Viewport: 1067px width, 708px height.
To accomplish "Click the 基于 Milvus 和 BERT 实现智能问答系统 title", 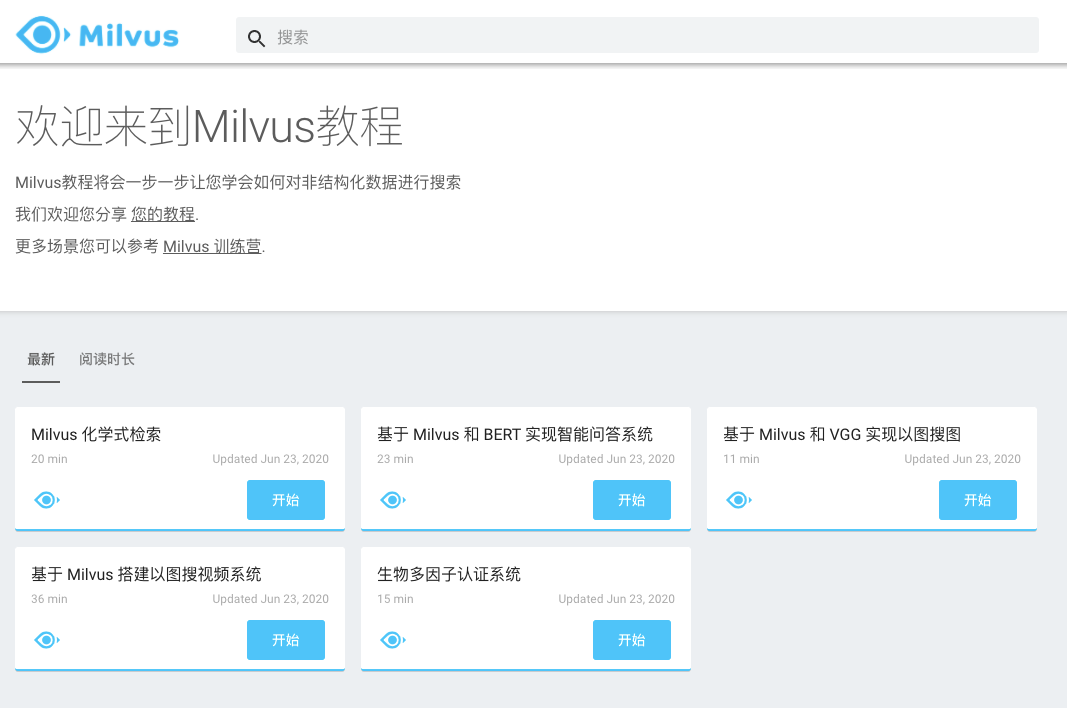I will point(516,434).
